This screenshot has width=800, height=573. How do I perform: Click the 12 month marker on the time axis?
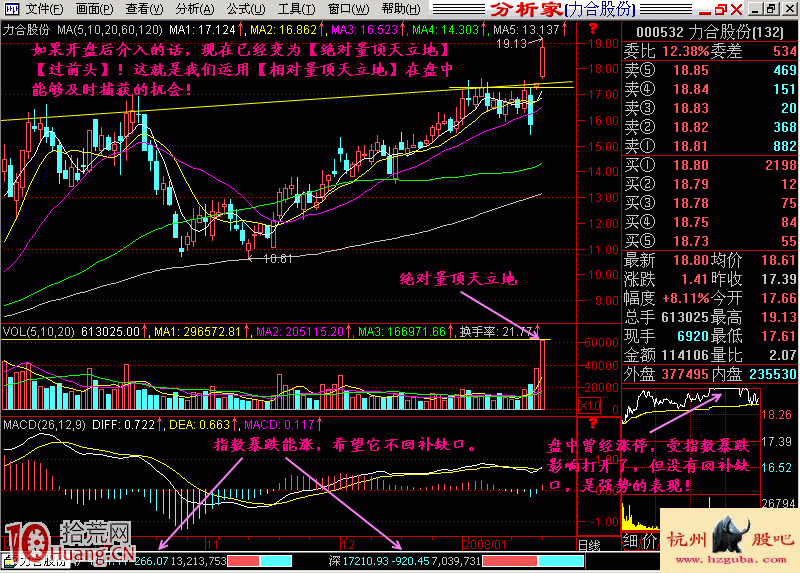pyautogui.click(x=348, y=544)
